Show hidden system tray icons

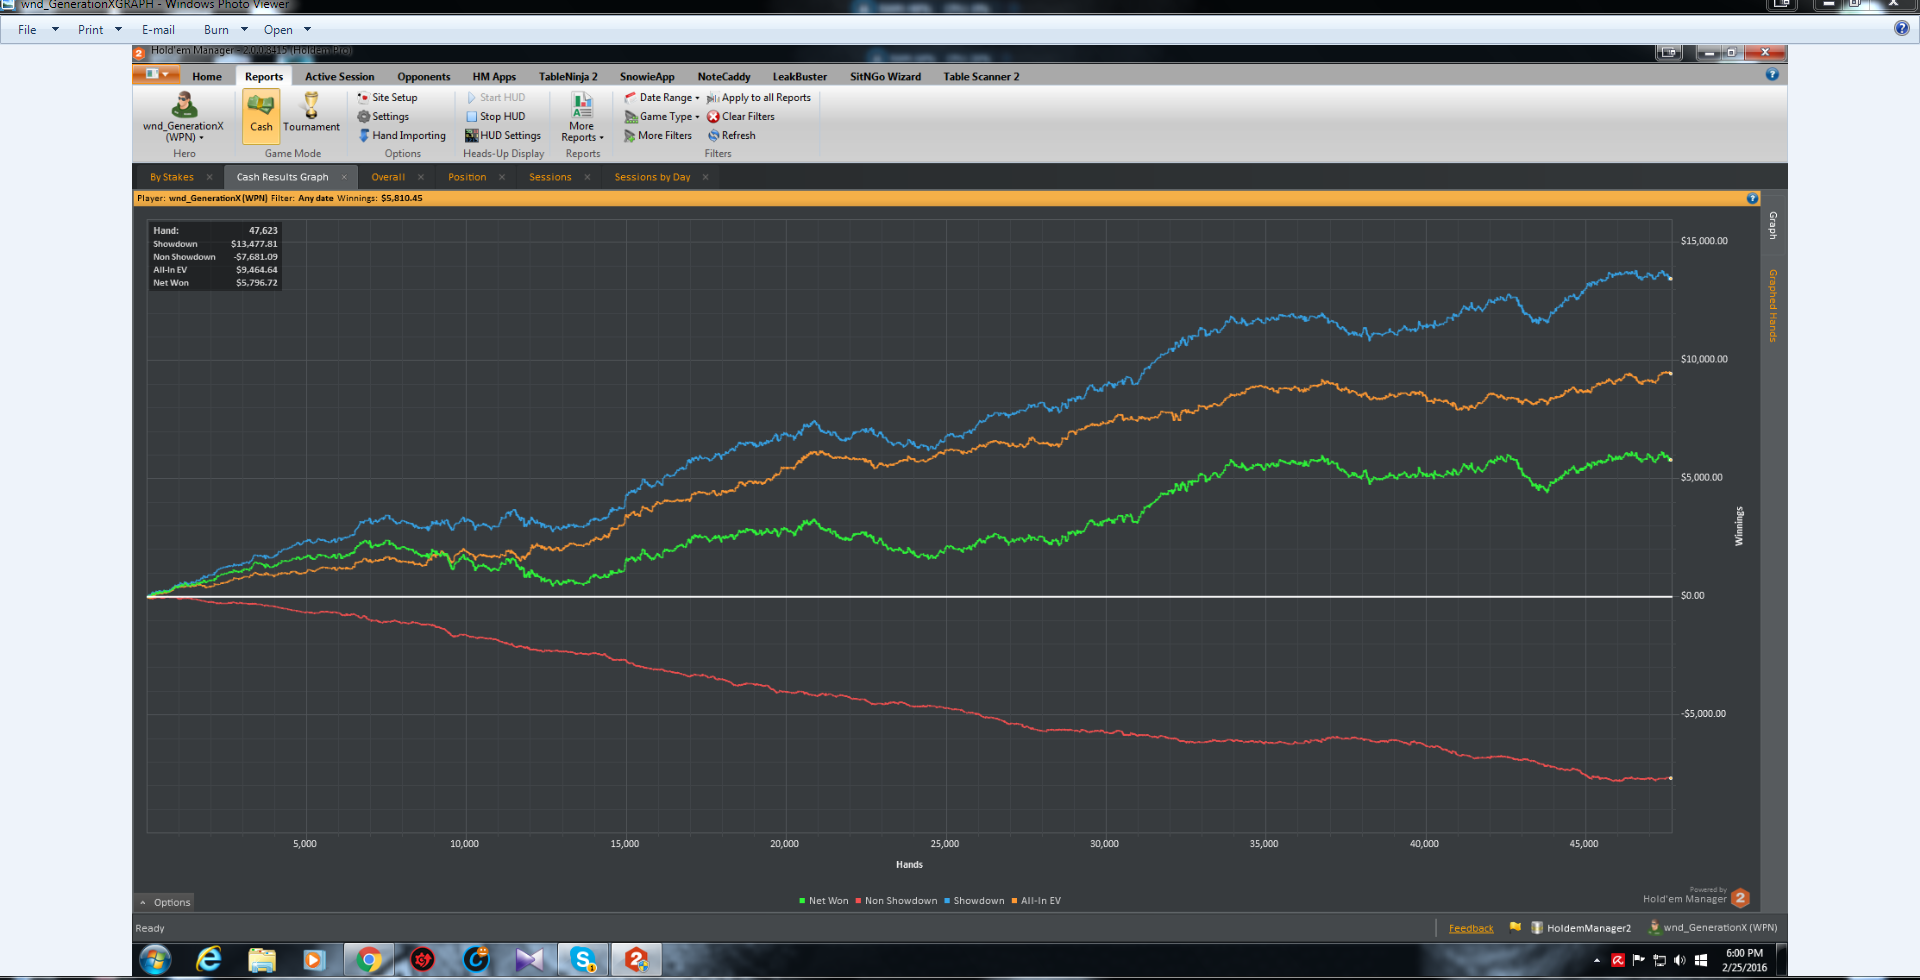1596,960
